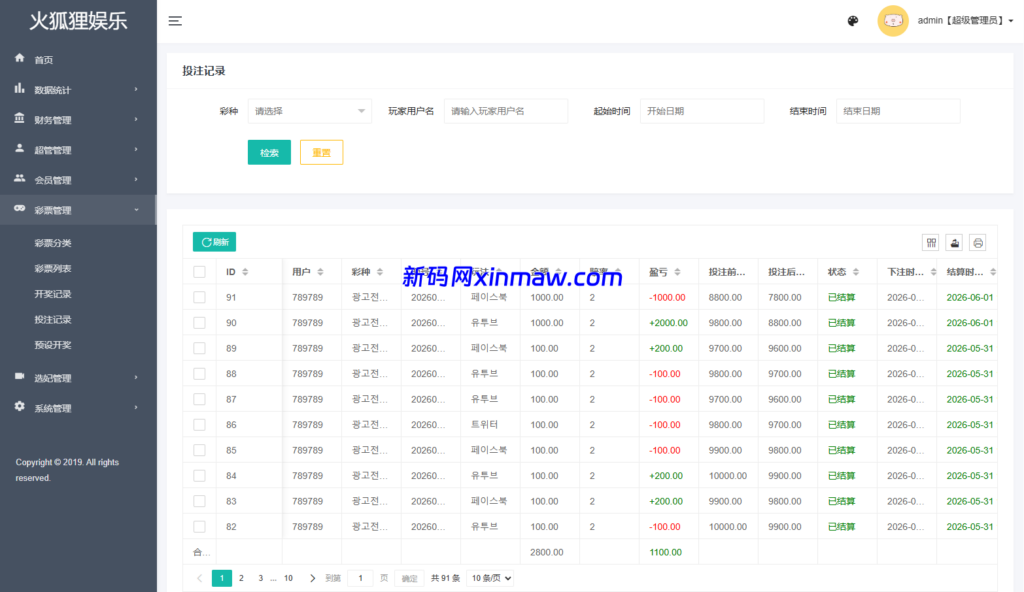Screen dimensions: 1024x592
Task: Sort by the 下注时 column arrows
Action: [x=933, y=272]
